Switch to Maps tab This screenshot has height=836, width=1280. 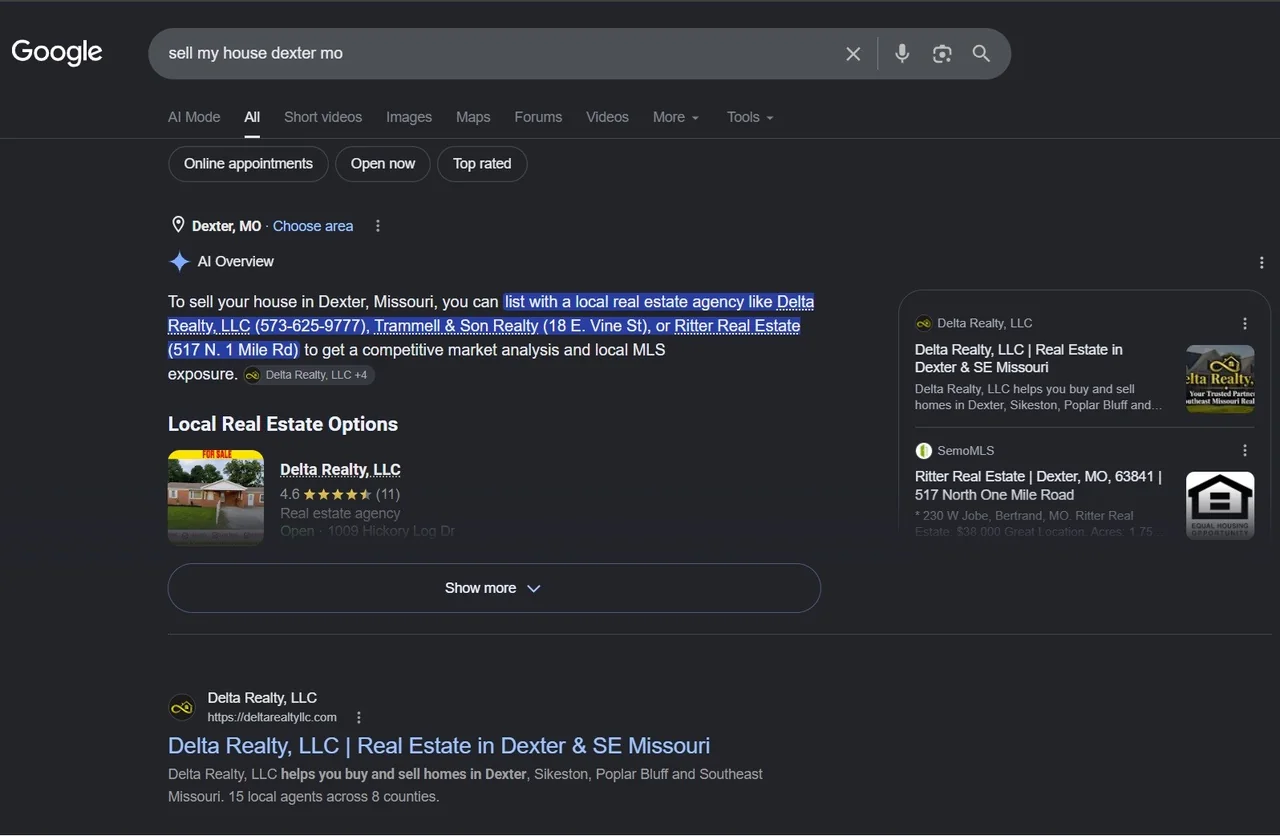(473, 117)
